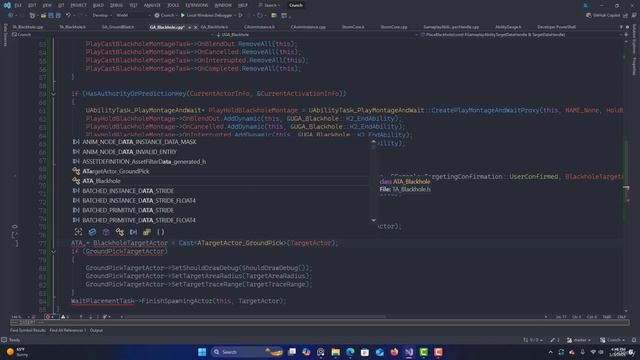Open File Explorer from the taskbar

coord(336,352)
